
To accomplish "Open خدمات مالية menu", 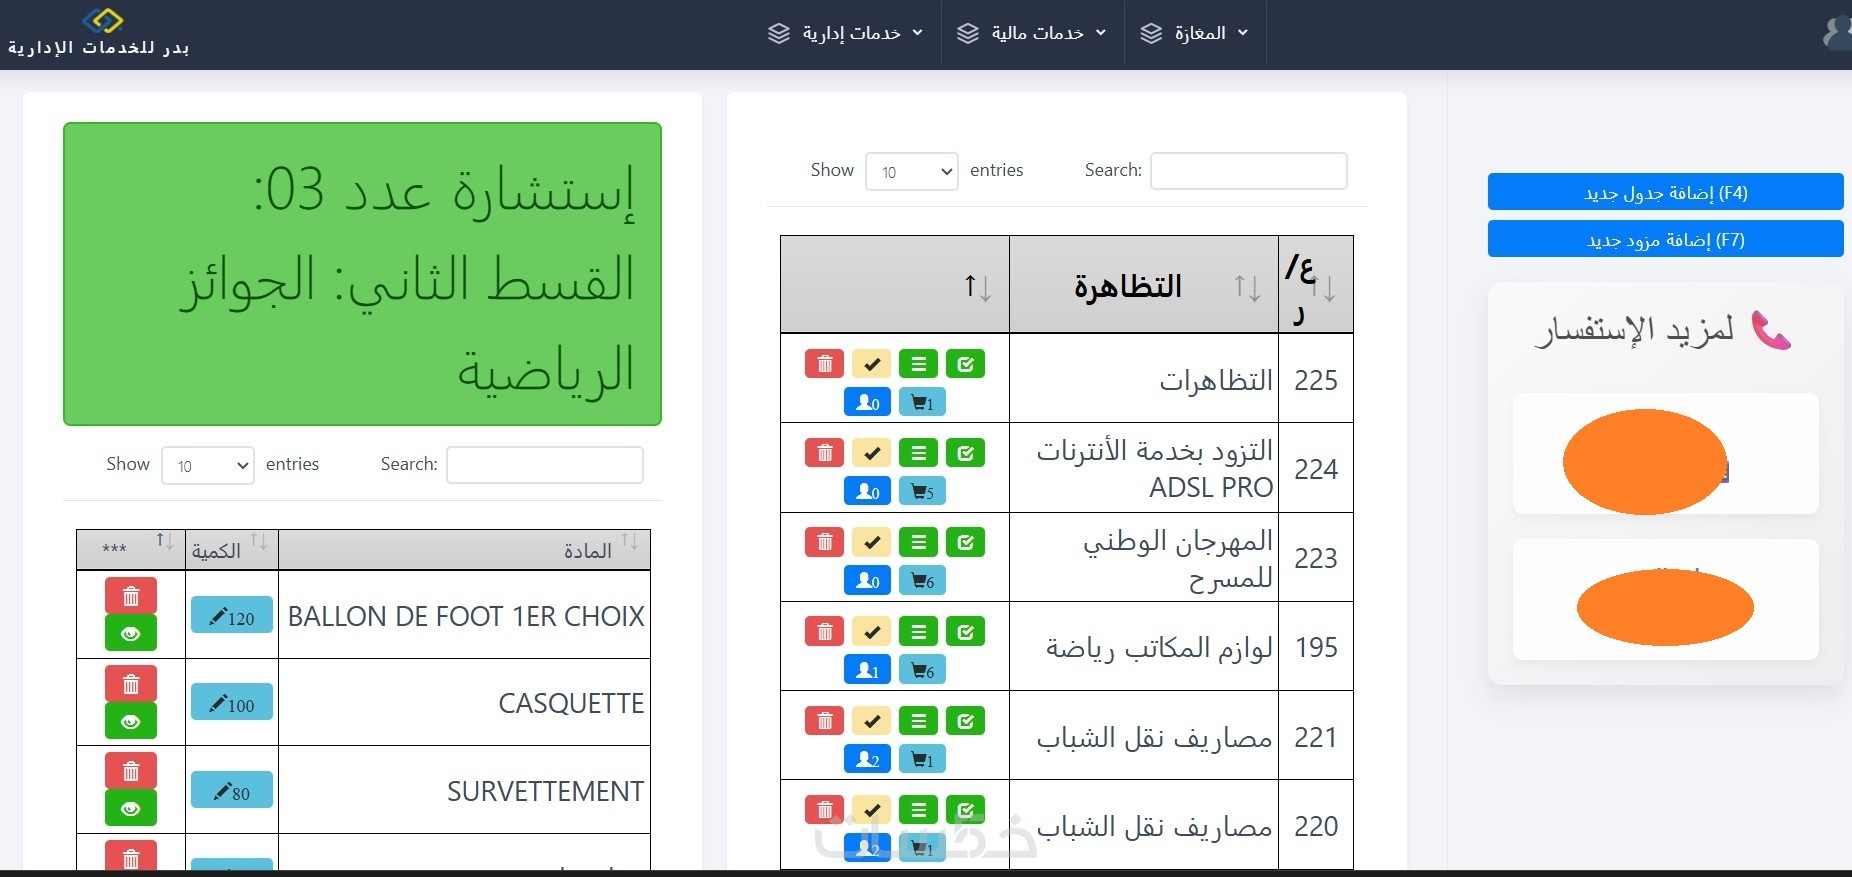I will click(1033, 33).
